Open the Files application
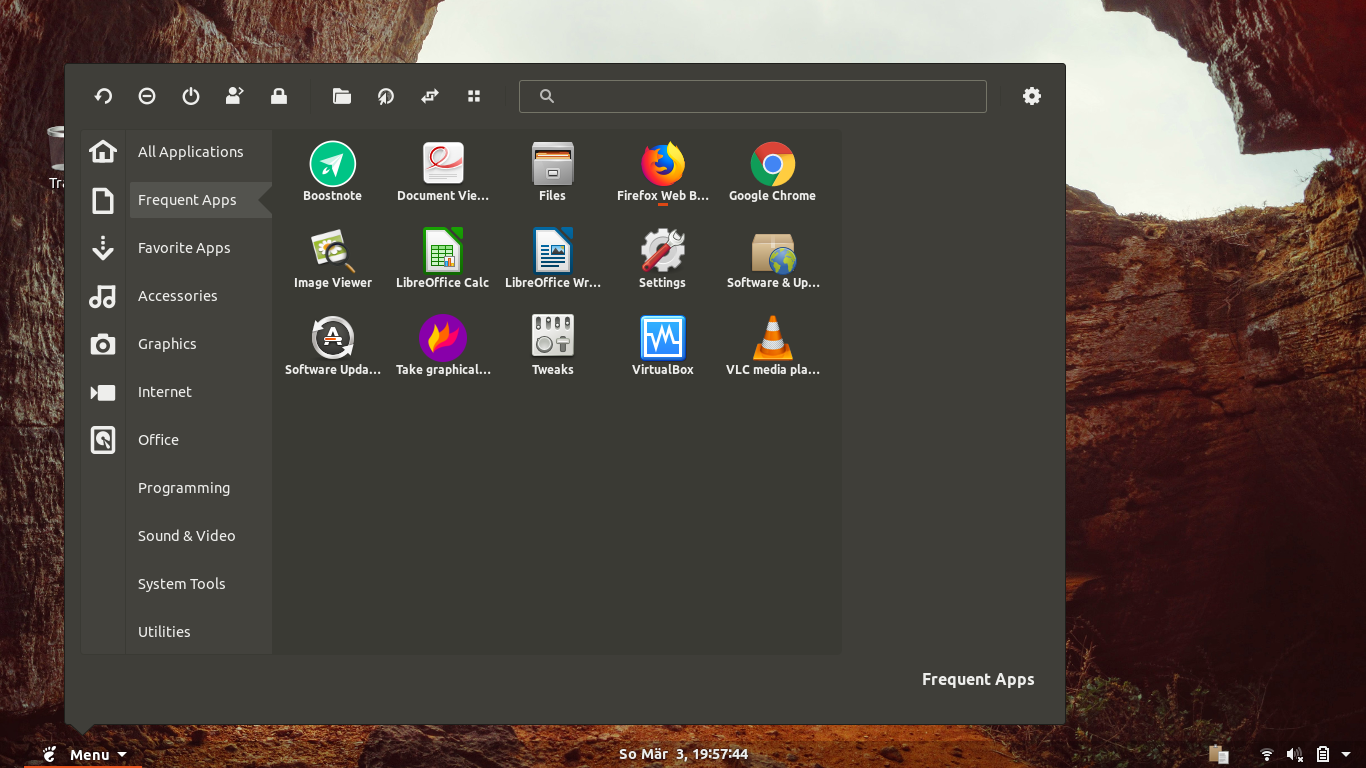1366x768 pixels. click(x=553, y=173)
